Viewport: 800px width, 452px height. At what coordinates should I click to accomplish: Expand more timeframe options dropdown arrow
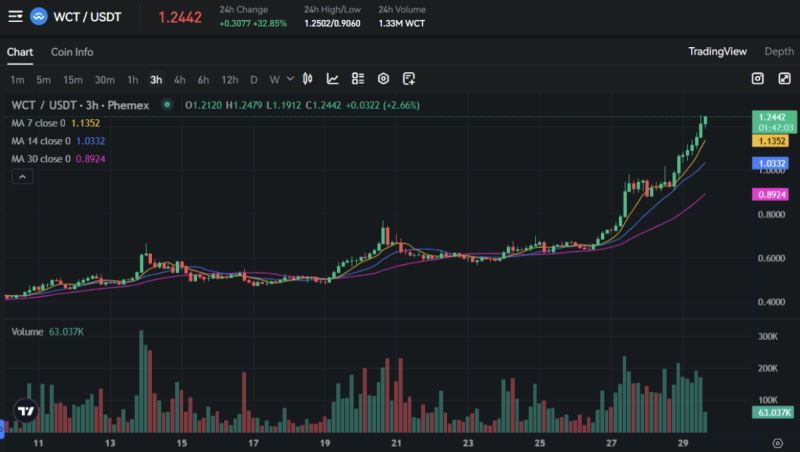[x=290, y=79]
